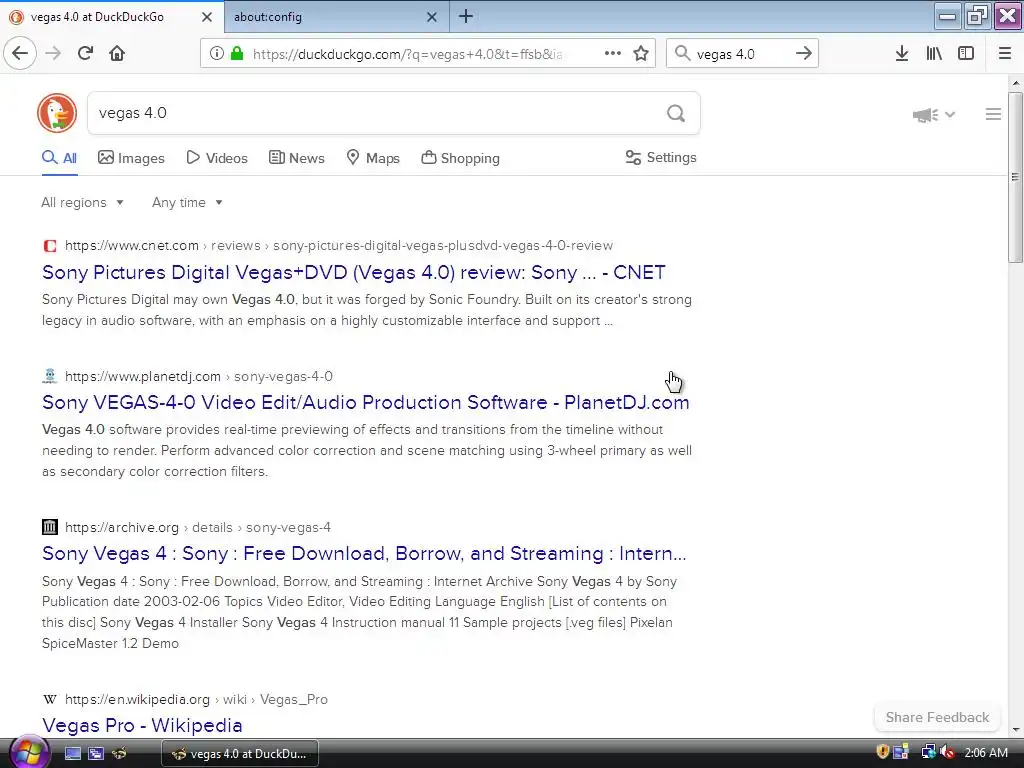1024x768 pixels.
Task: Show All search results
Action: click(x=59, y=157)
